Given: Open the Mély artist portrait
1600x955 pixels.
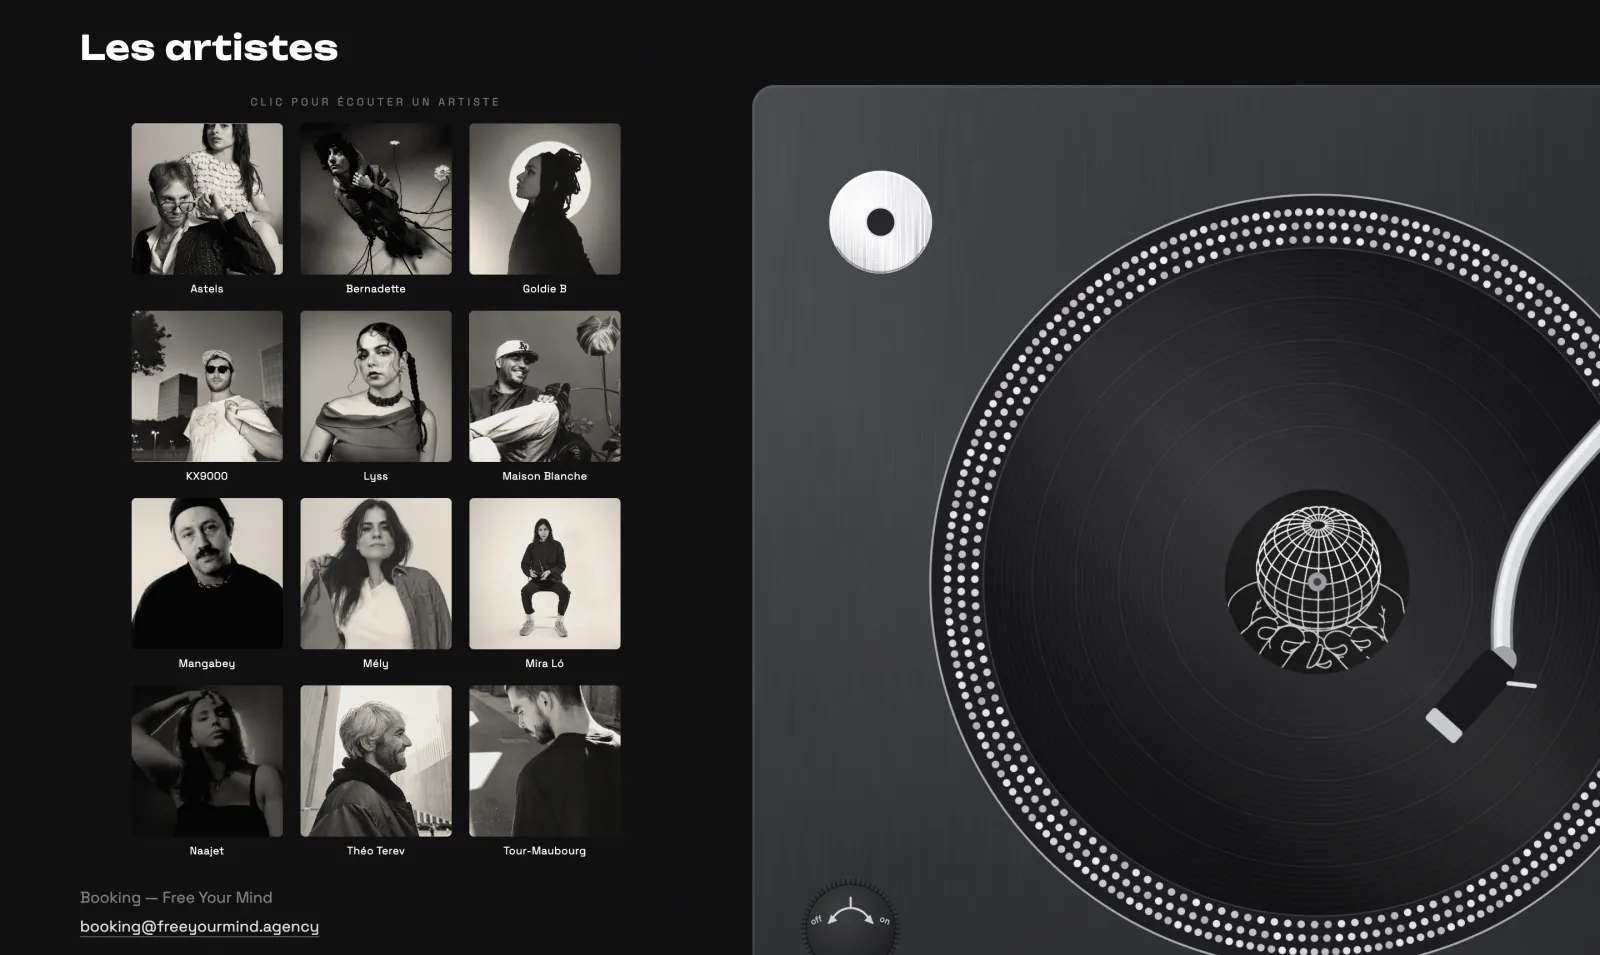Looking at the screenshot, I should 376,574.
